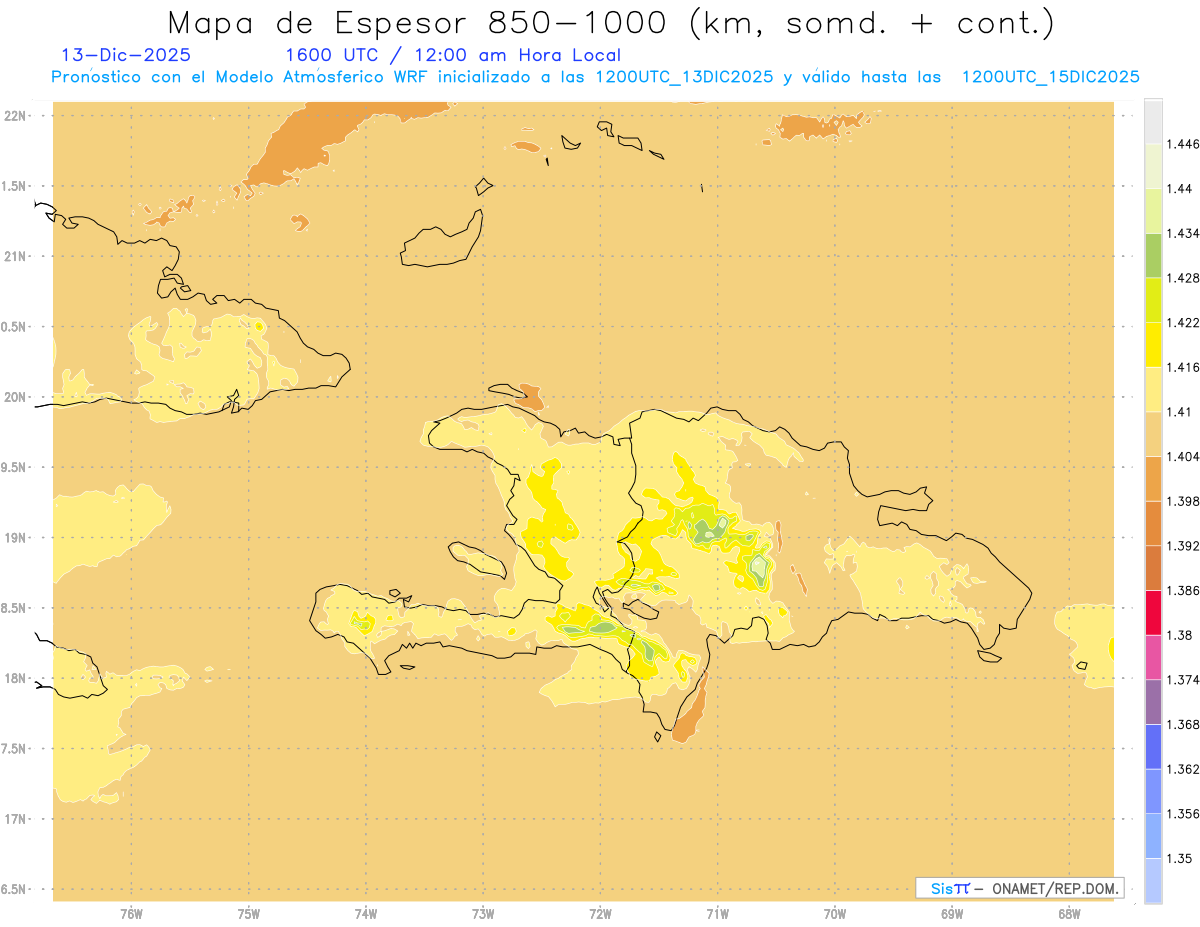Click the legend value "1.386"
This screenshot has height=927, width=1200.
tap(1184, 590)
